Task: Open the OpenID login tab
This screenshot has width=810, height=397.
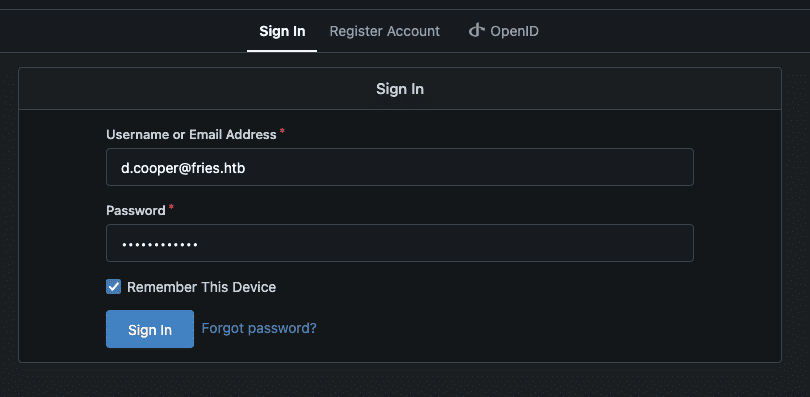Action: pos(504,31)
